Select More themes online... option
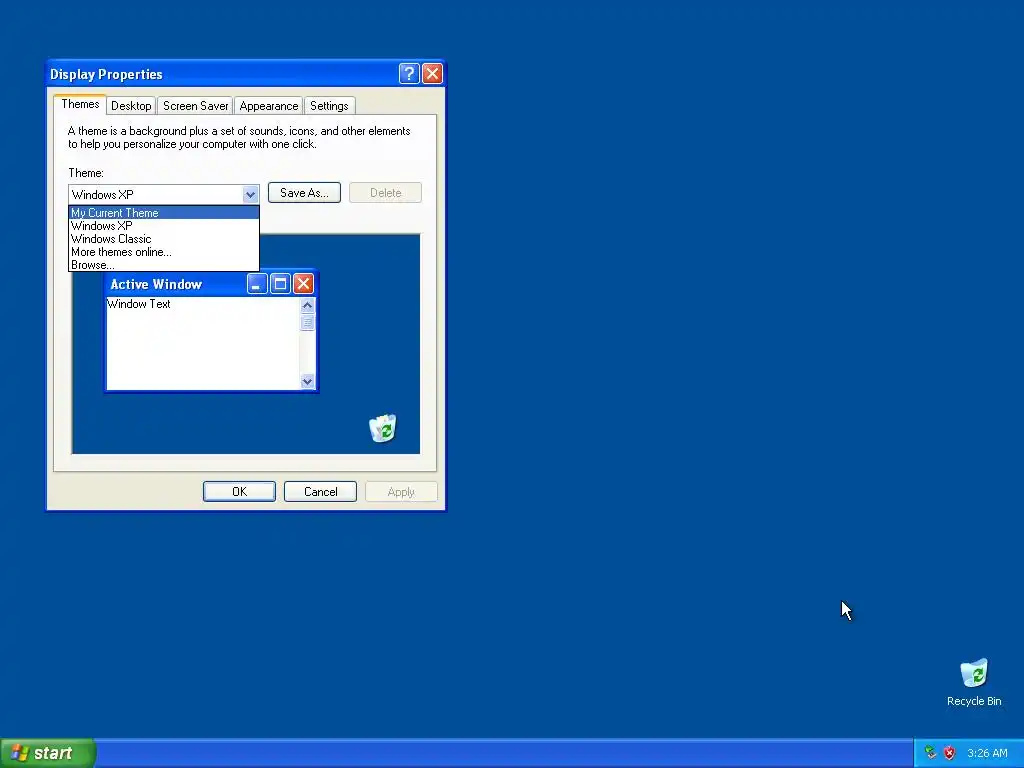This screenshot has width=1024, height=768. point(164,252)
